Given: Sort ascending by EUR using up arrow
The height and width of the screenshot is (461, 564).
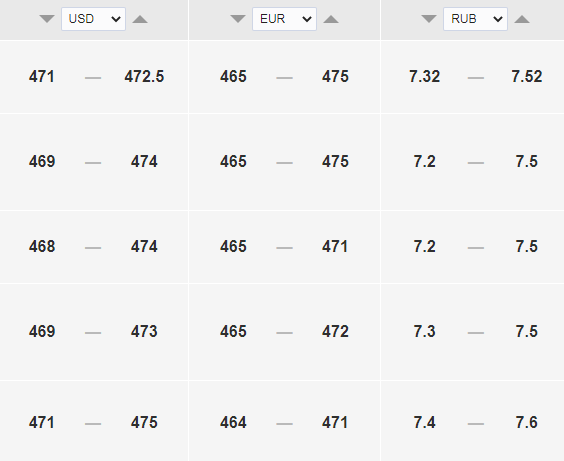Looking at the screenshot, I should coord(331,19).
